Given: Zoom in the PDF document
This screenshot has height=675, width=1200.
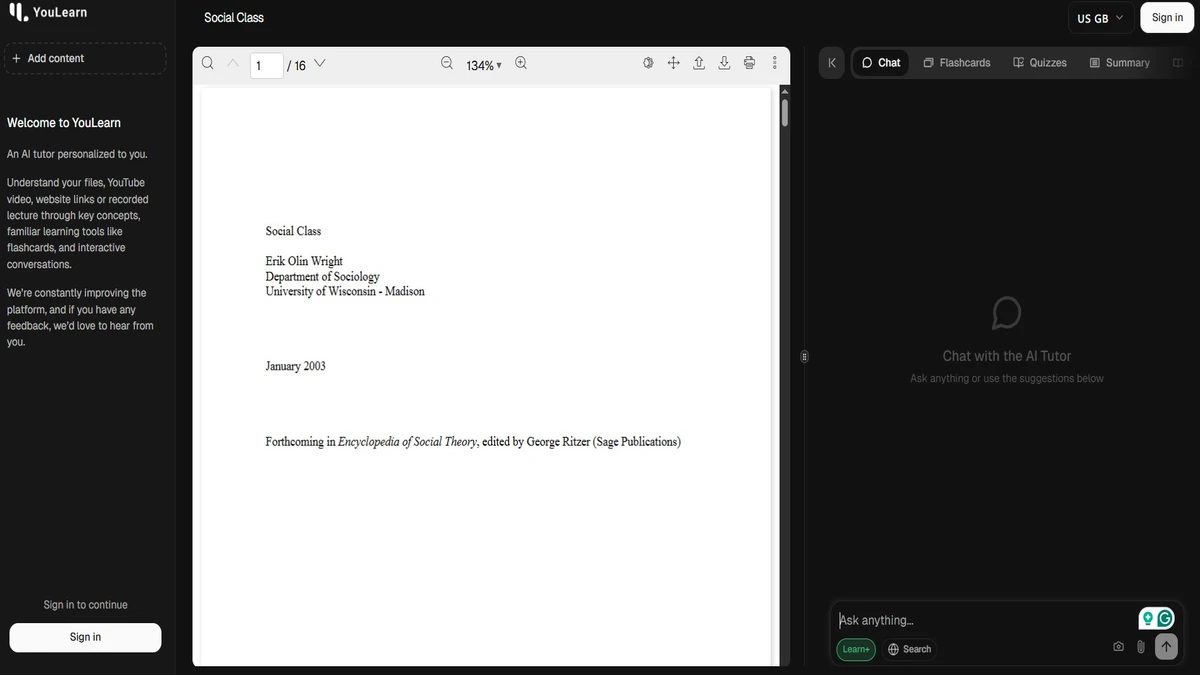Looking at the screenshot, I should point(521,63).
